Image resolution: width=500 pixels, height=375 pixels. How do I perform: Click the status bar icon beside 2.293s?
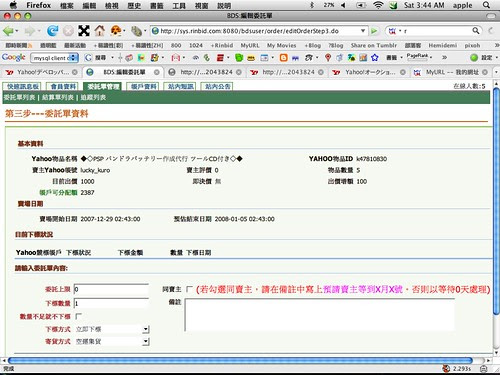[446, 368]
